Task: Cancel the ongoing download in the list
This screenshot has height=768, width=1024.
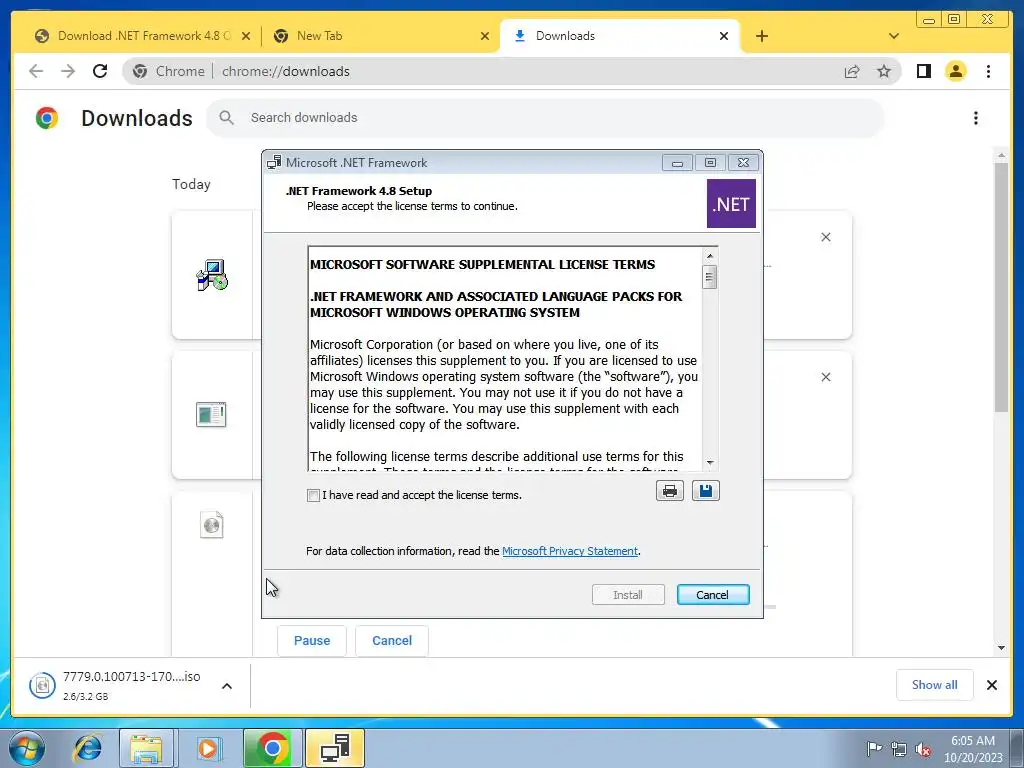Action: coord(392,641)
